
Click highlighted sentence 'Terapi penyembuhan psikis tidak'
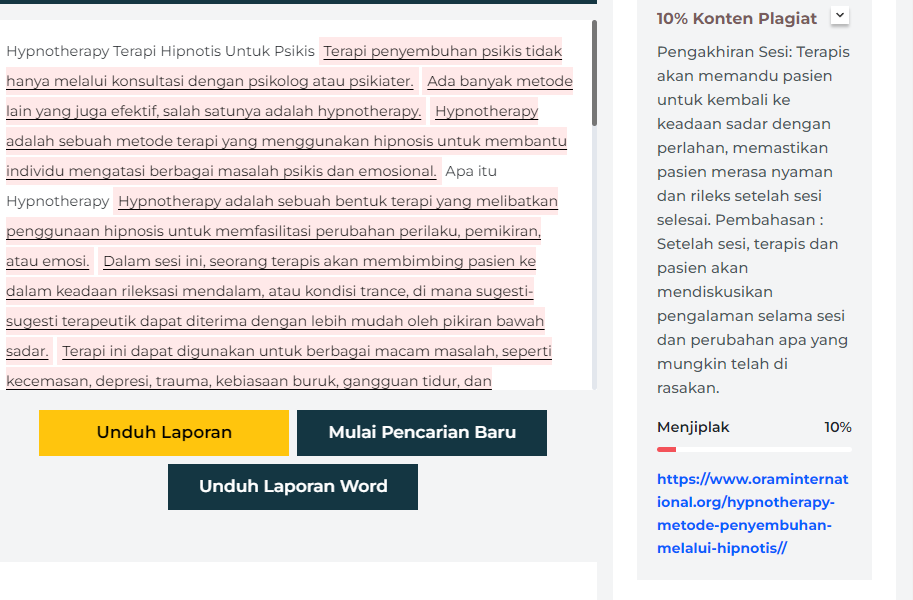[443, 51]
